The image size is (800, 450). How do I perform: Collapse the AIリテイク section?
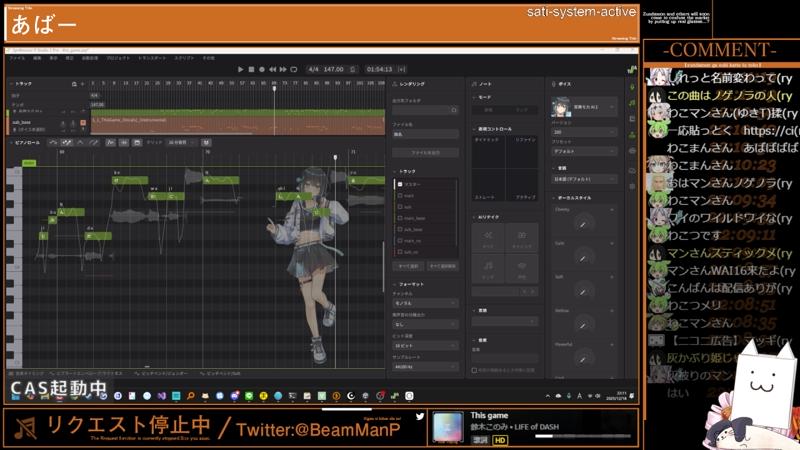[x=474, y=217]
